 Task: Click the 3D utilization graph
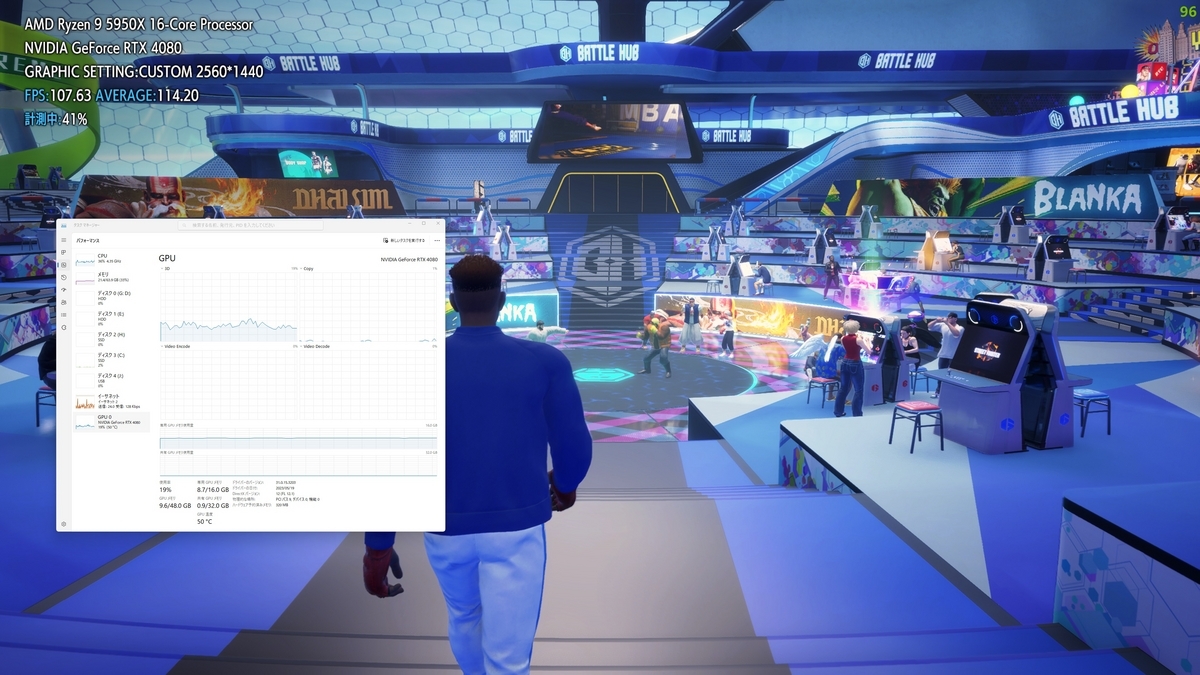(229, 307)
